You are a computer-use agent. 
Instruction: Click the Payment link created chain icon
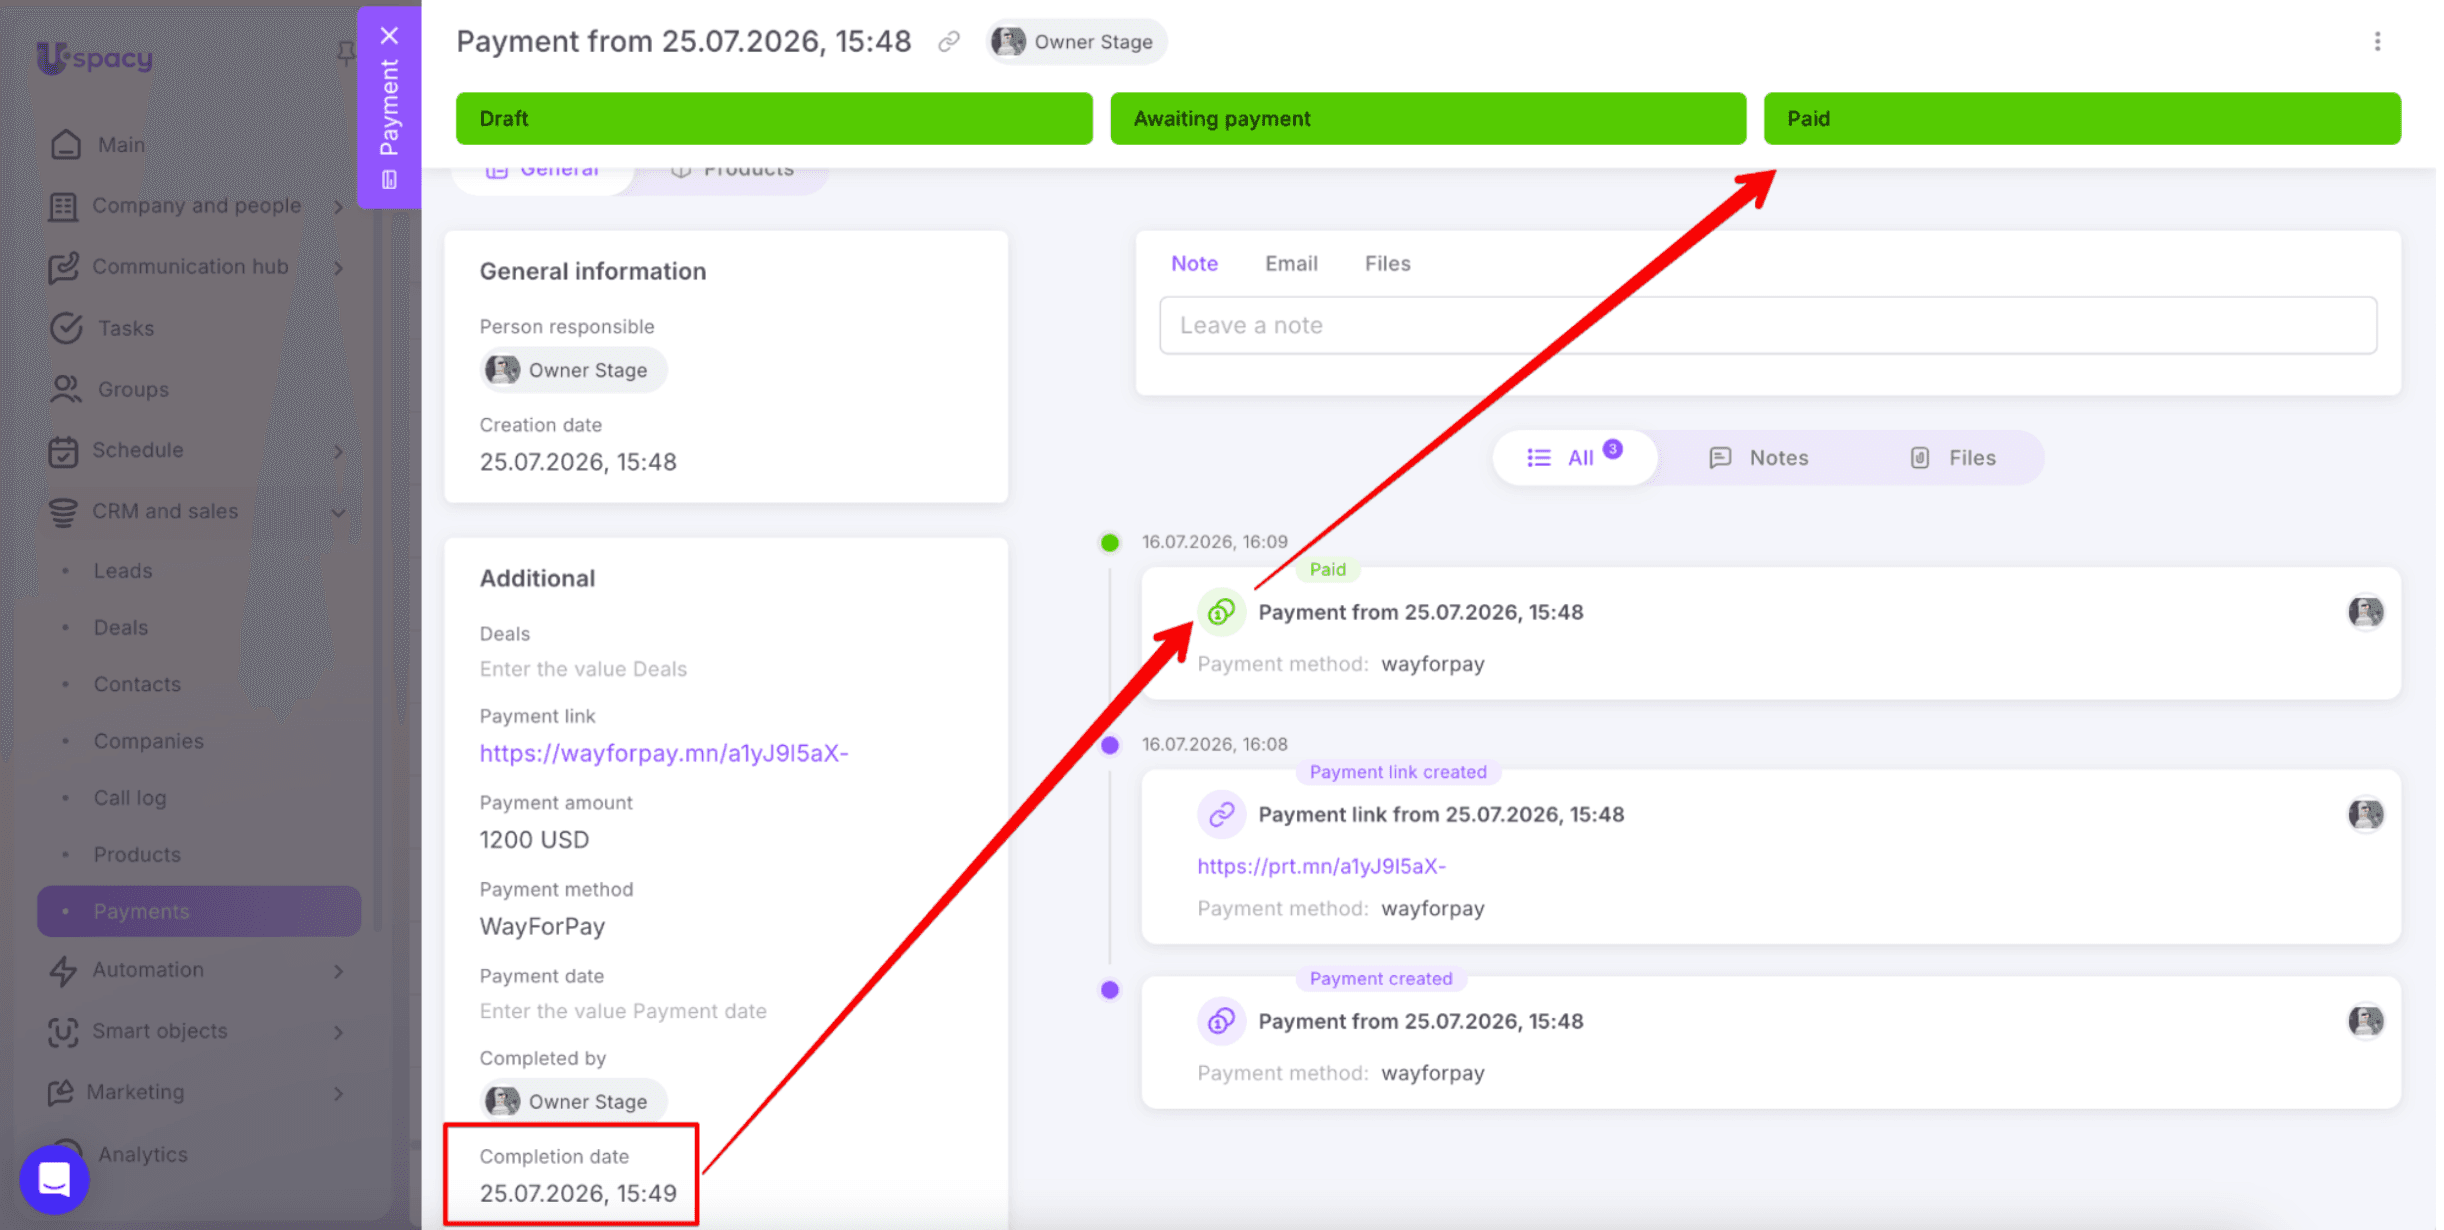pyautogui.click(x=1221, y=815)
